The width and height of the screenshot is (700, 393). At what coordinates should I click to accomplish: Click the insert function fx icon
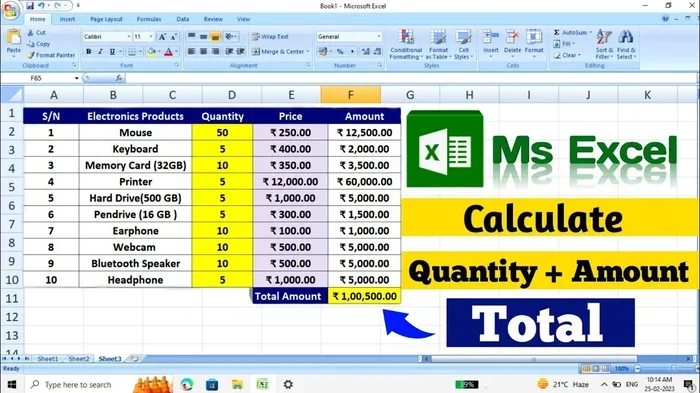118,78
